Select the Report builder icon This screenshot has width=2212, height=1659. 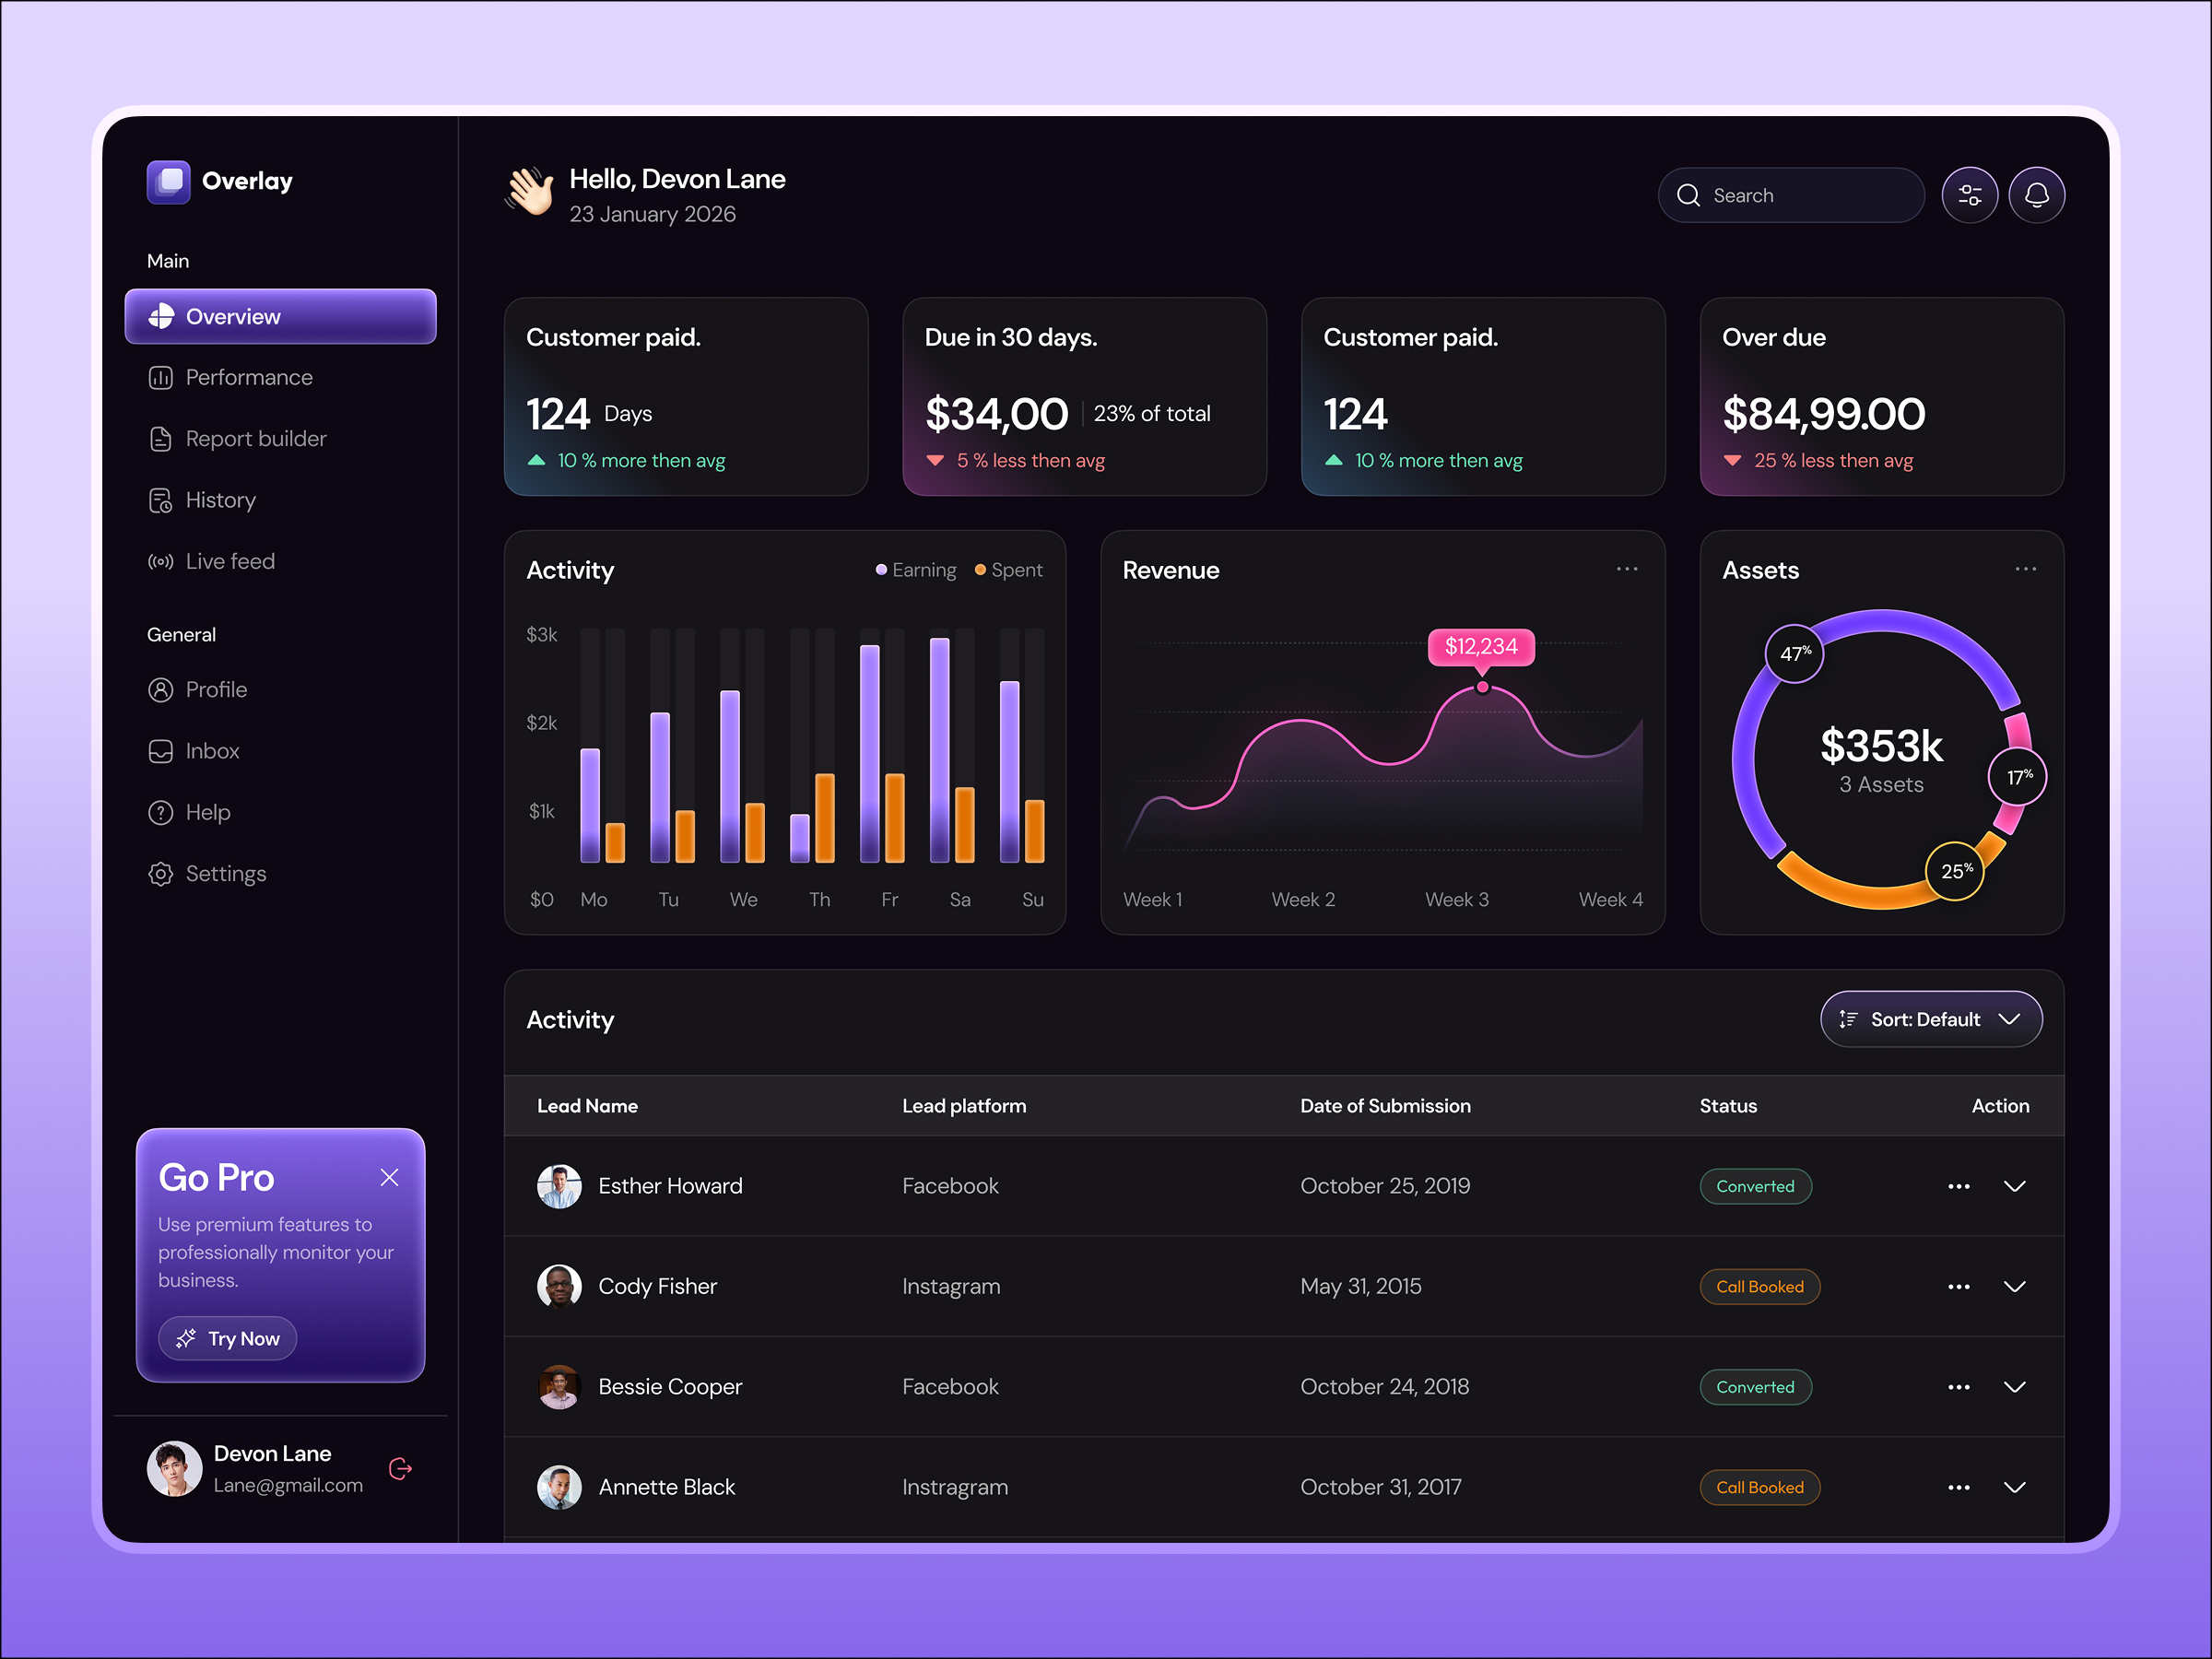[161, 438]
